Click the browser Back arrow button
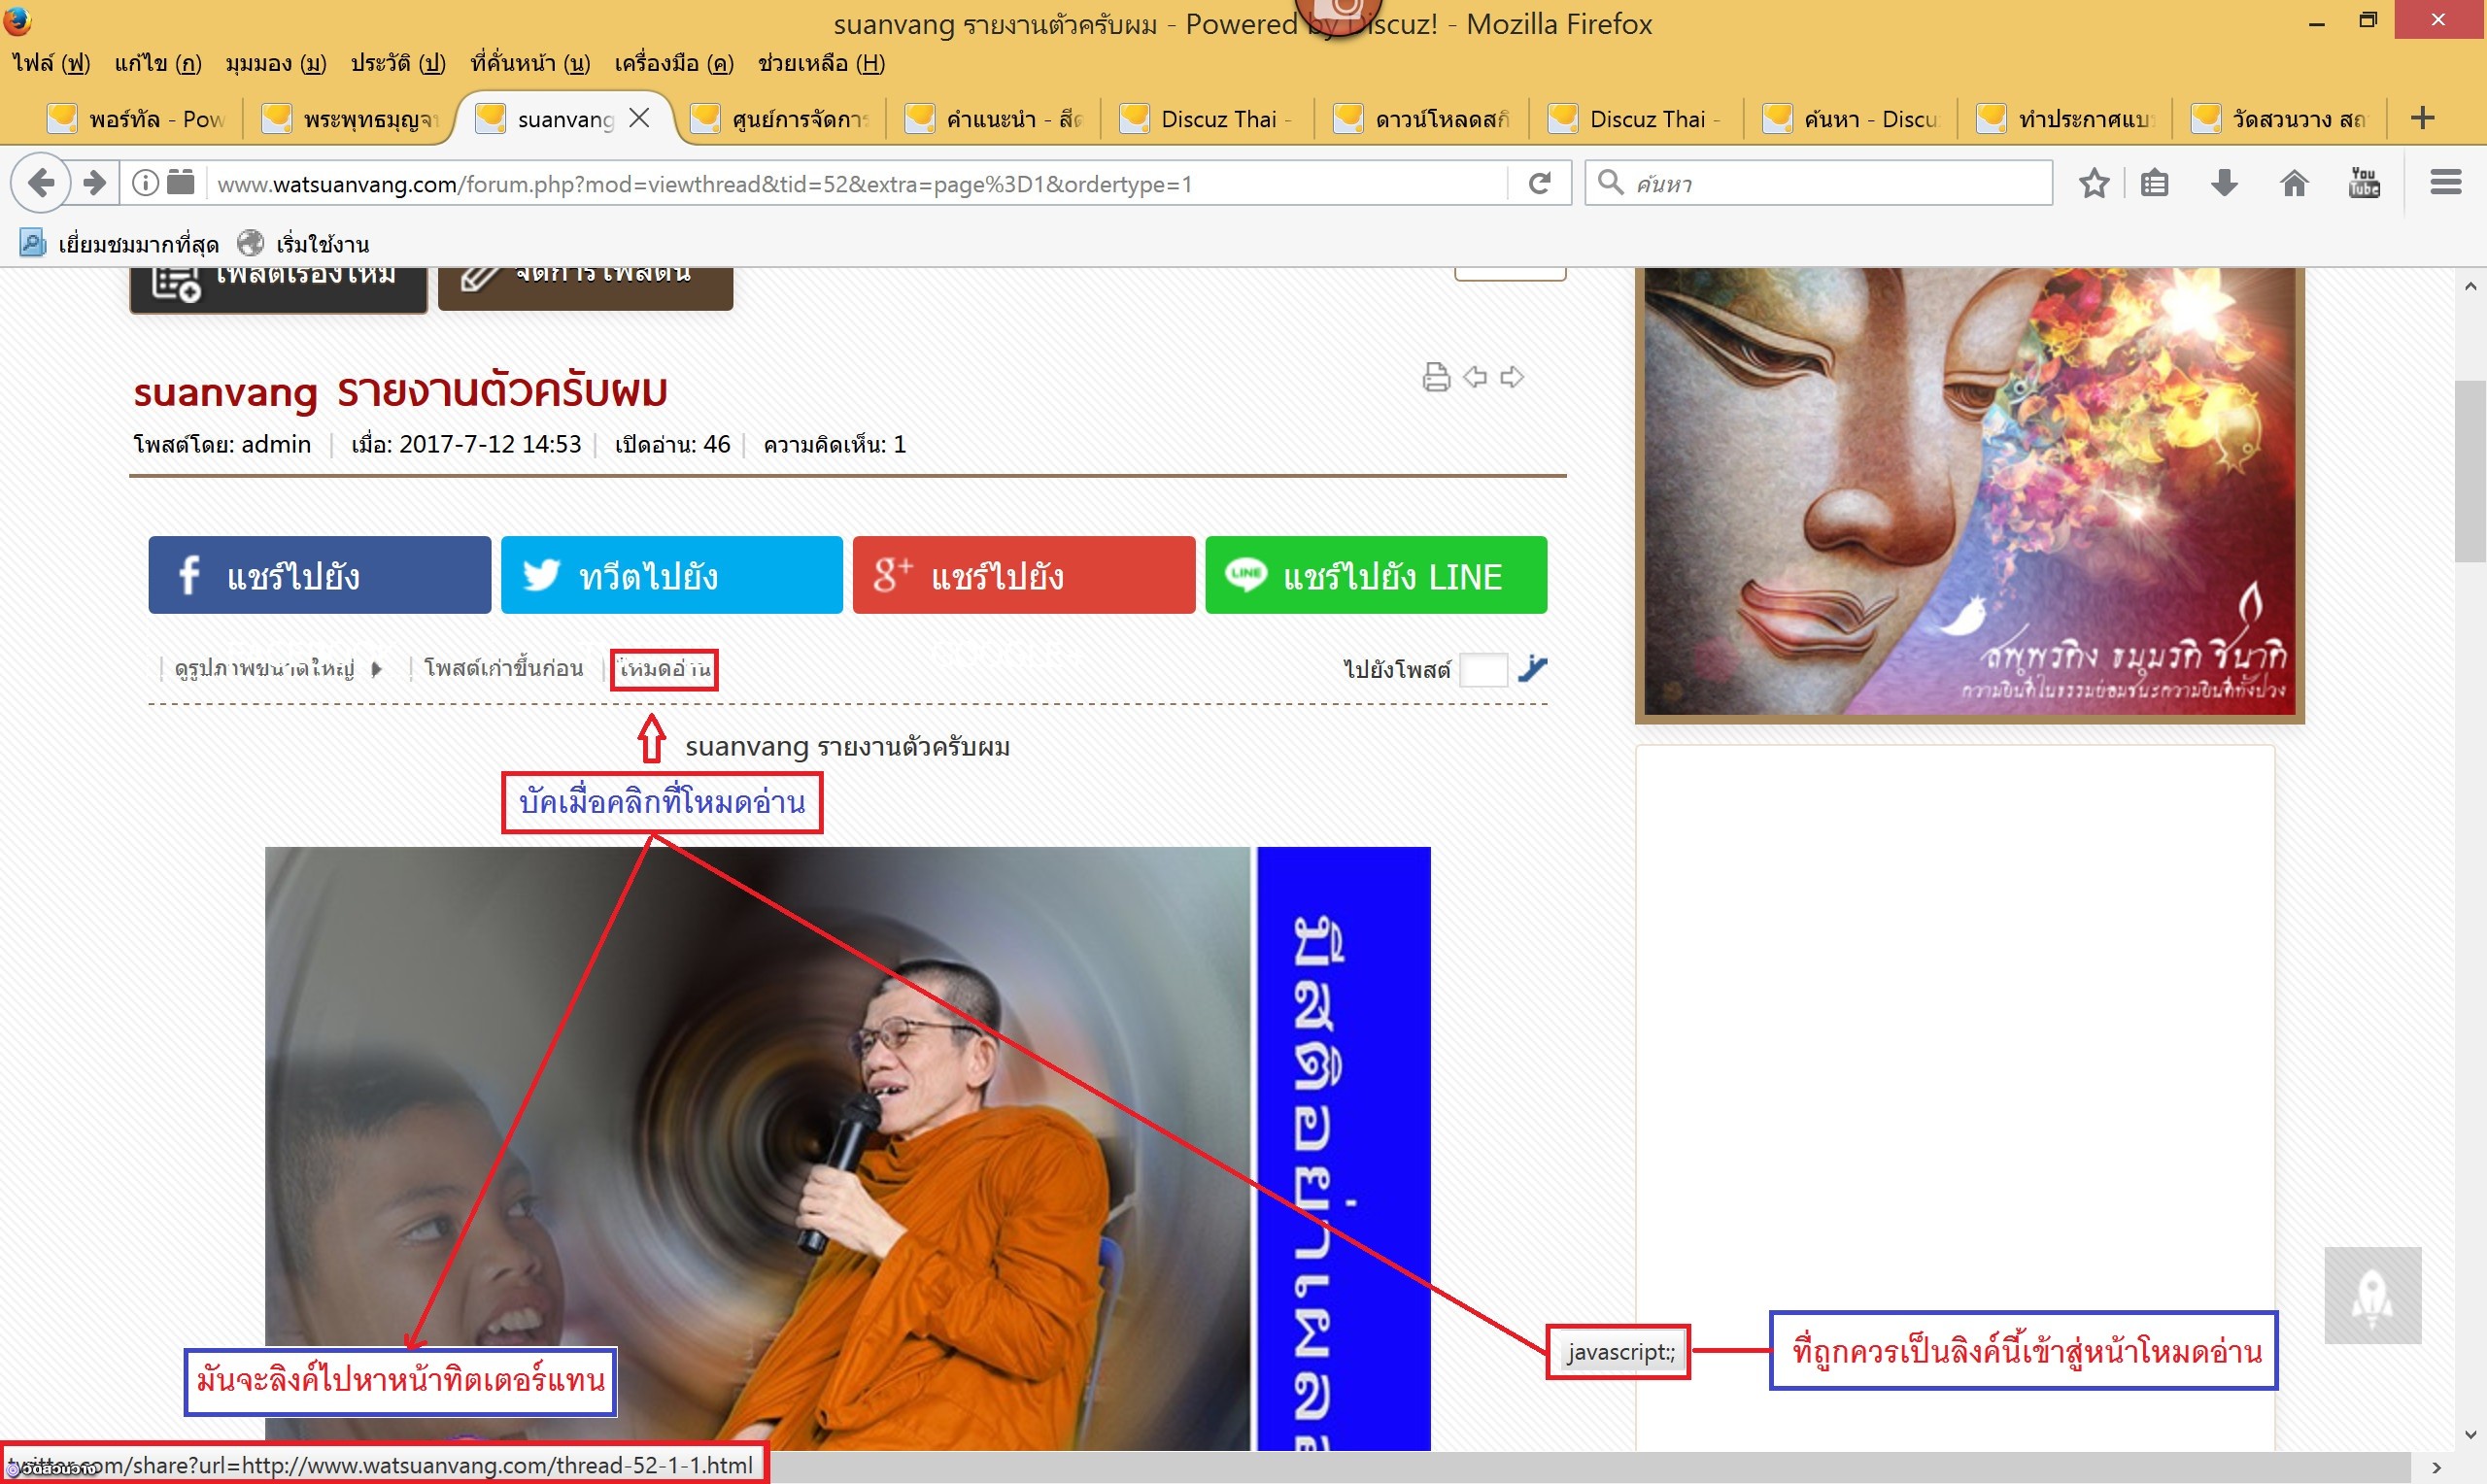2487x1484 pixels. (x=40, y=183)
